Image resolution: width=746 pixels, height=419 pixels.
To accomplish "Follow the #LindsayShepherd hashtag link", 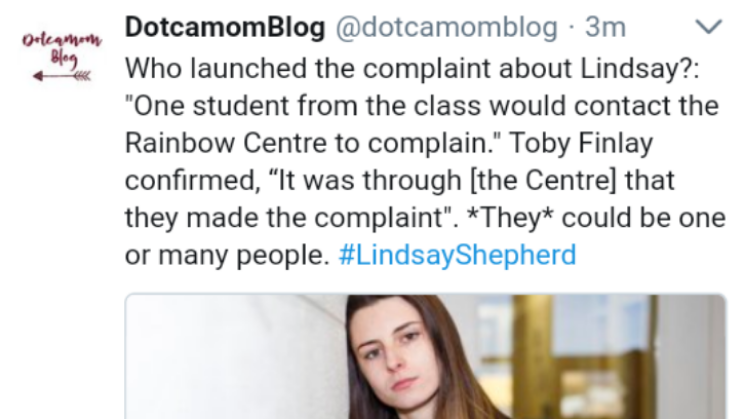I will coord(457,255).
